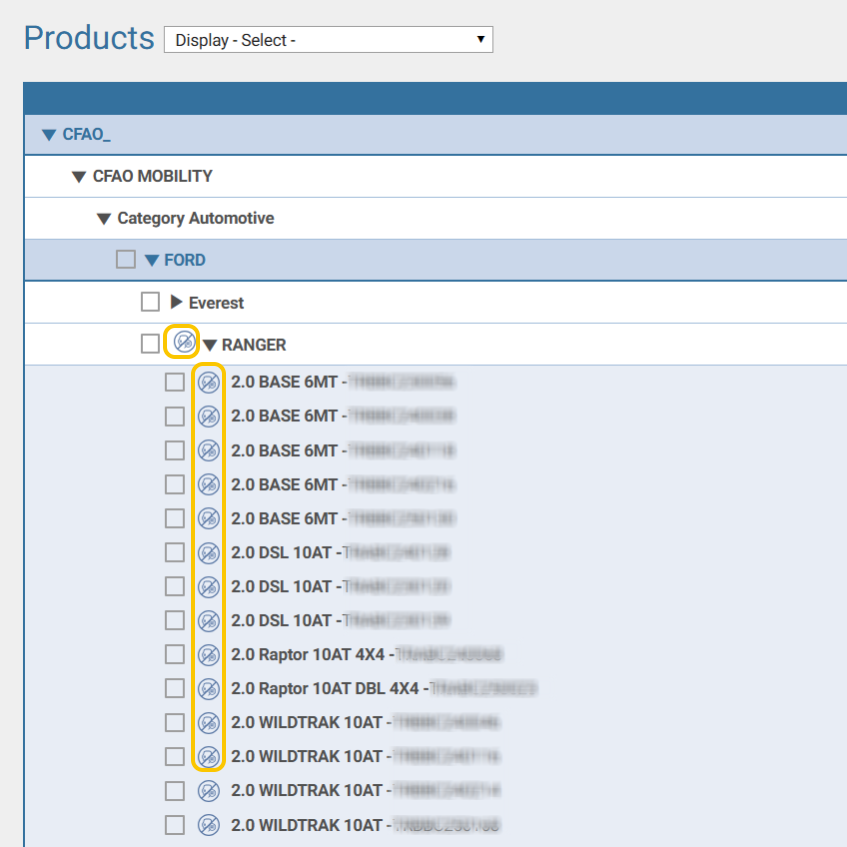
Task: Click the icon on first 2.0 WILDTRAK 10AT row
Action: click(x=209, y=723)
